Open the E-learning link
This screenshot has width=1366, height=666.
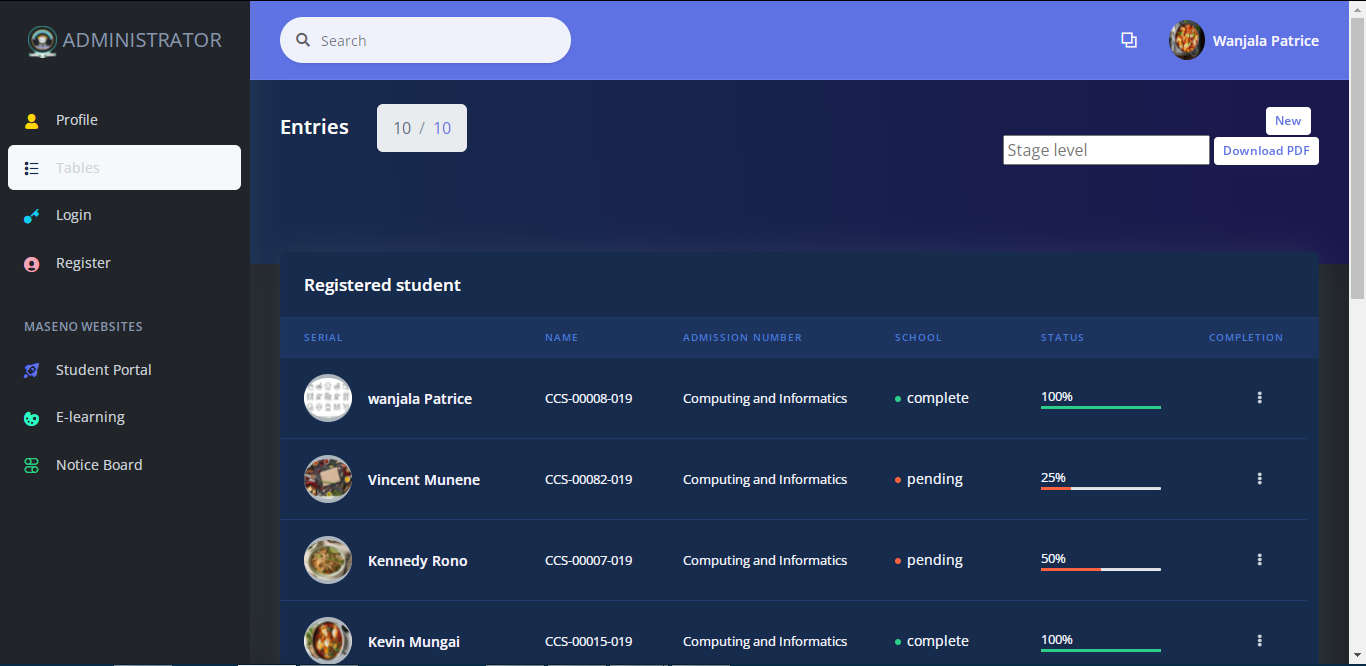click(124, 417)
